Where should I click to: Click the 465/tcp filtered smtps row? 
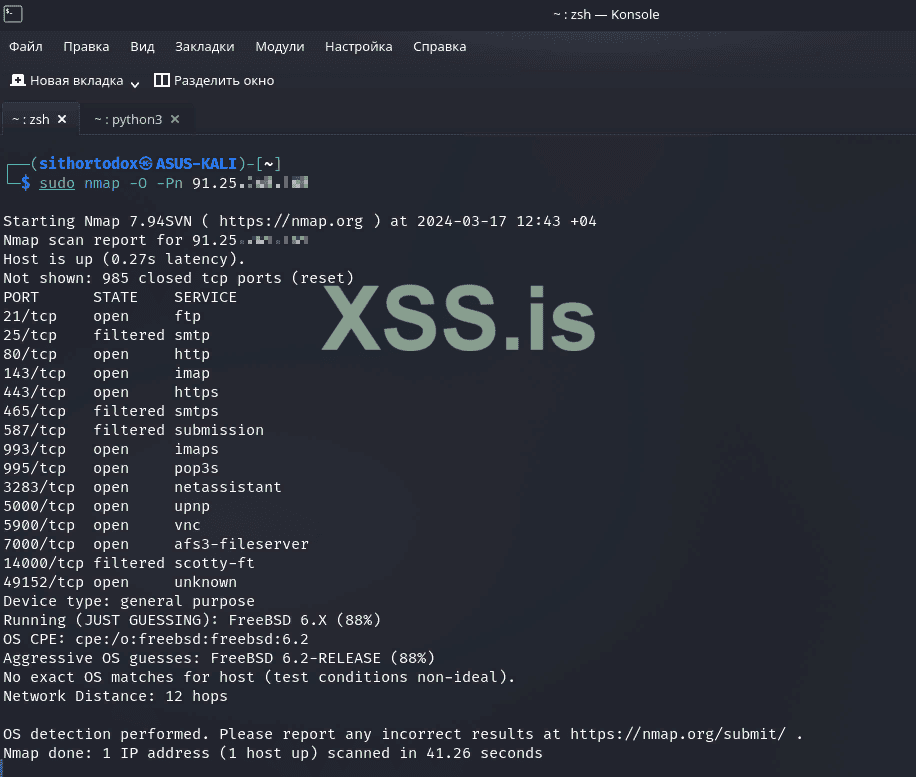[x=111, y=411]
